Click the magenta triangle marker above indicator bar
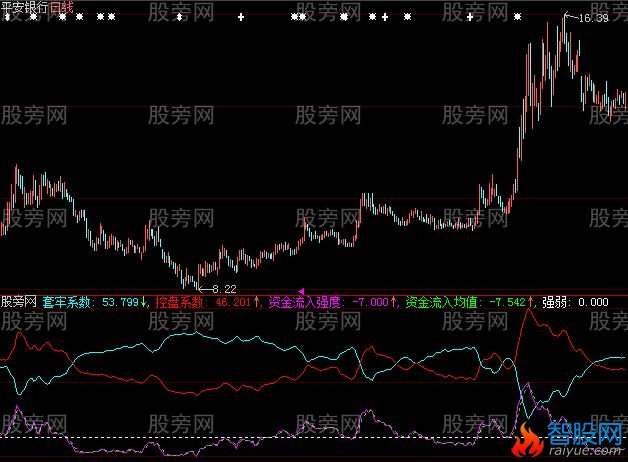The width and height of the screenshot is (628, 462). pyautogui.click(x=301, y=291)
